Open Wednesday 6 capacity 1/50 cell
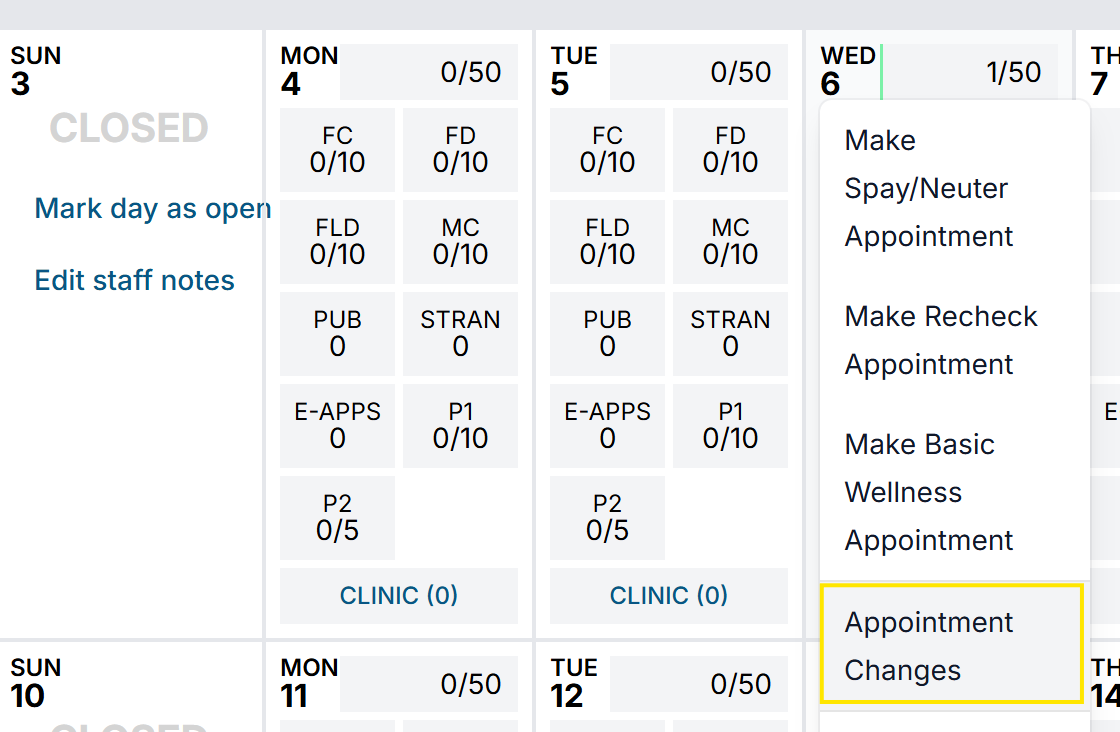Viewport: 1120px width, 732px height. click(x=969, y=72)
